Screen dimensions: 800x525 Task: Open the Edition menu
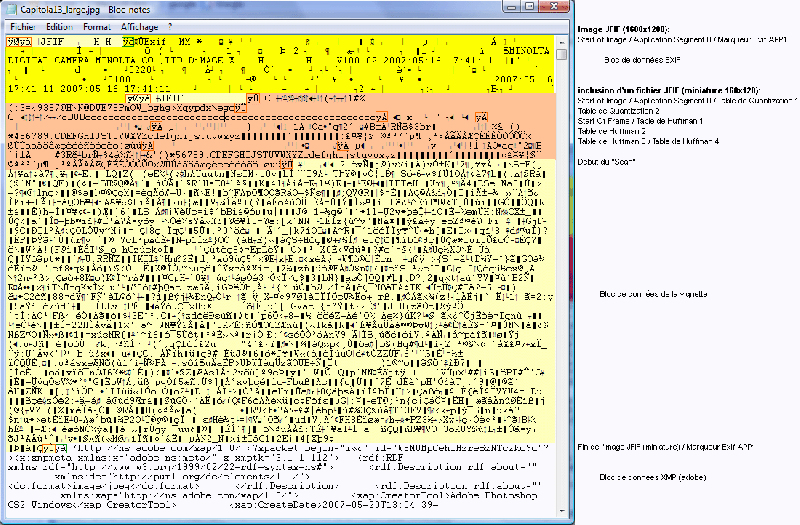(59, 27)
